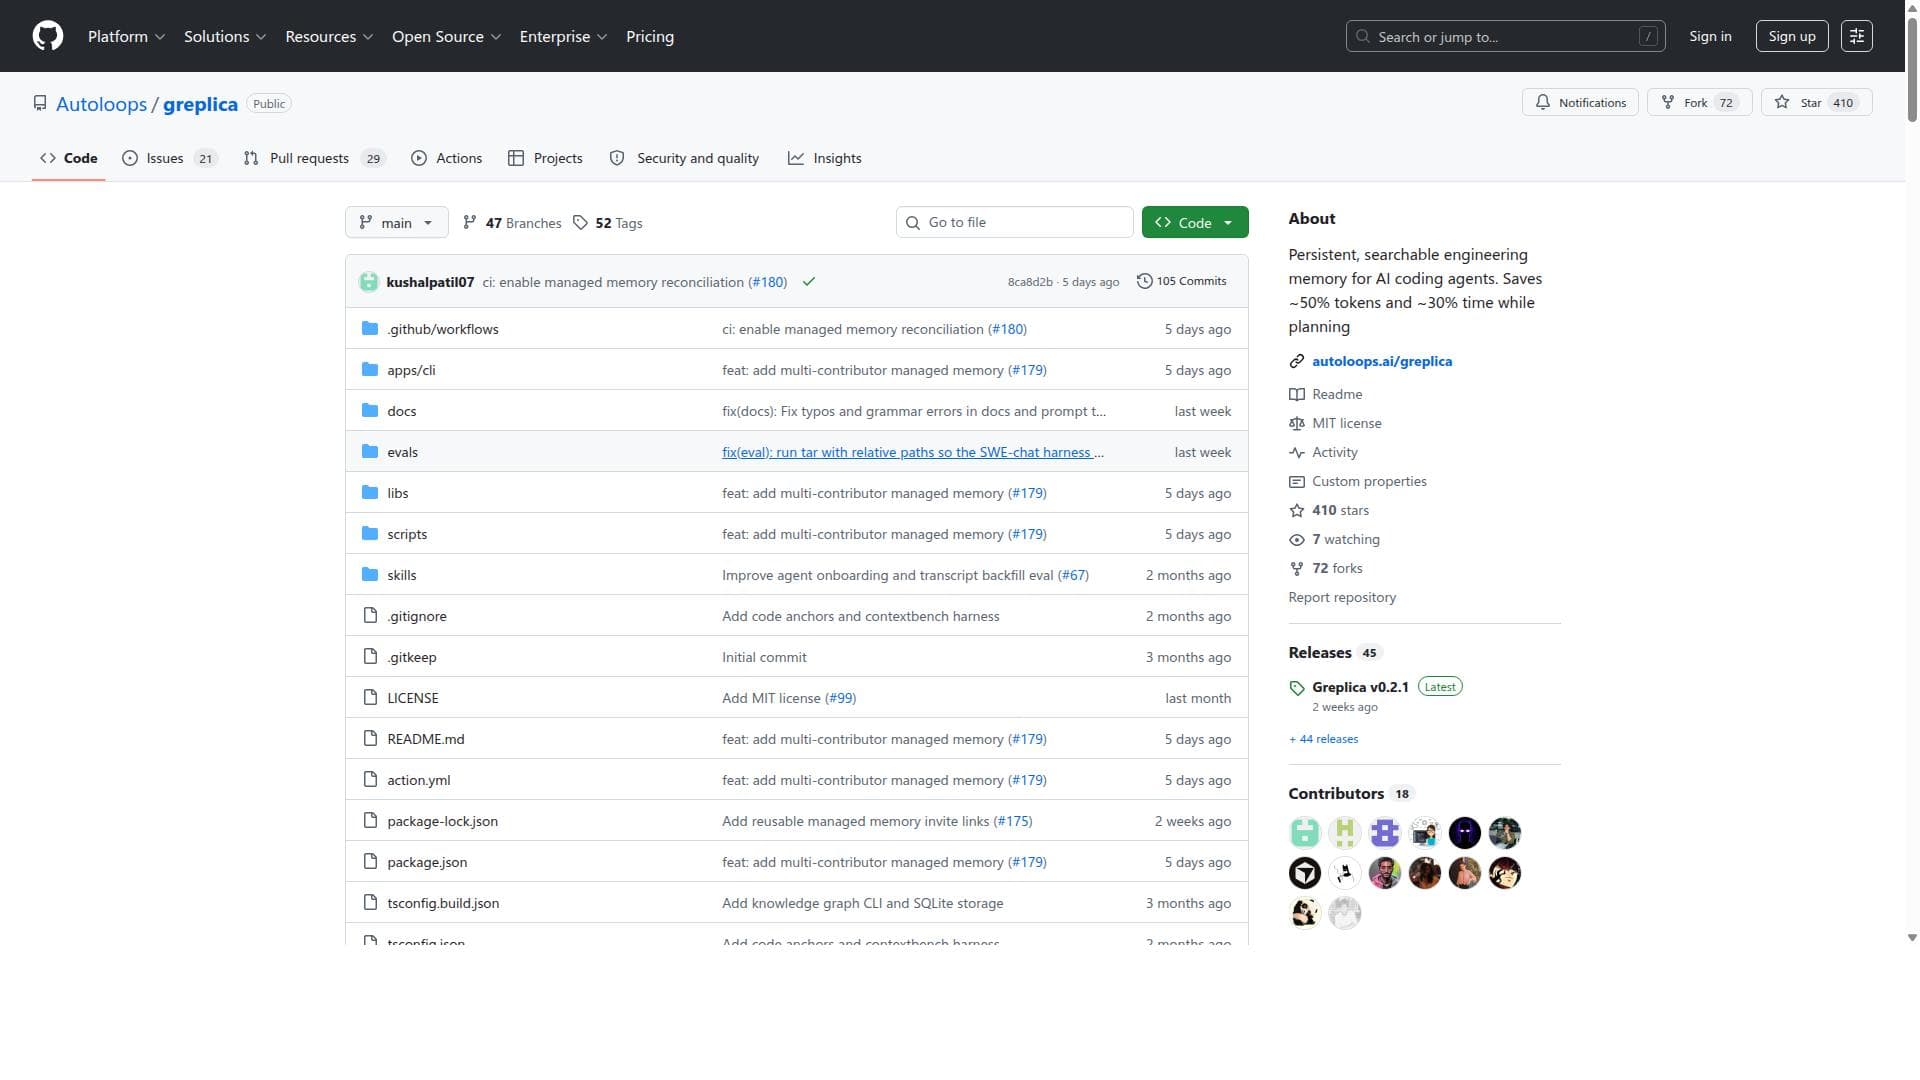Expand the Open Source menu
Viewport: 1920px width, 1080px height.
click(x=446, y=36)
